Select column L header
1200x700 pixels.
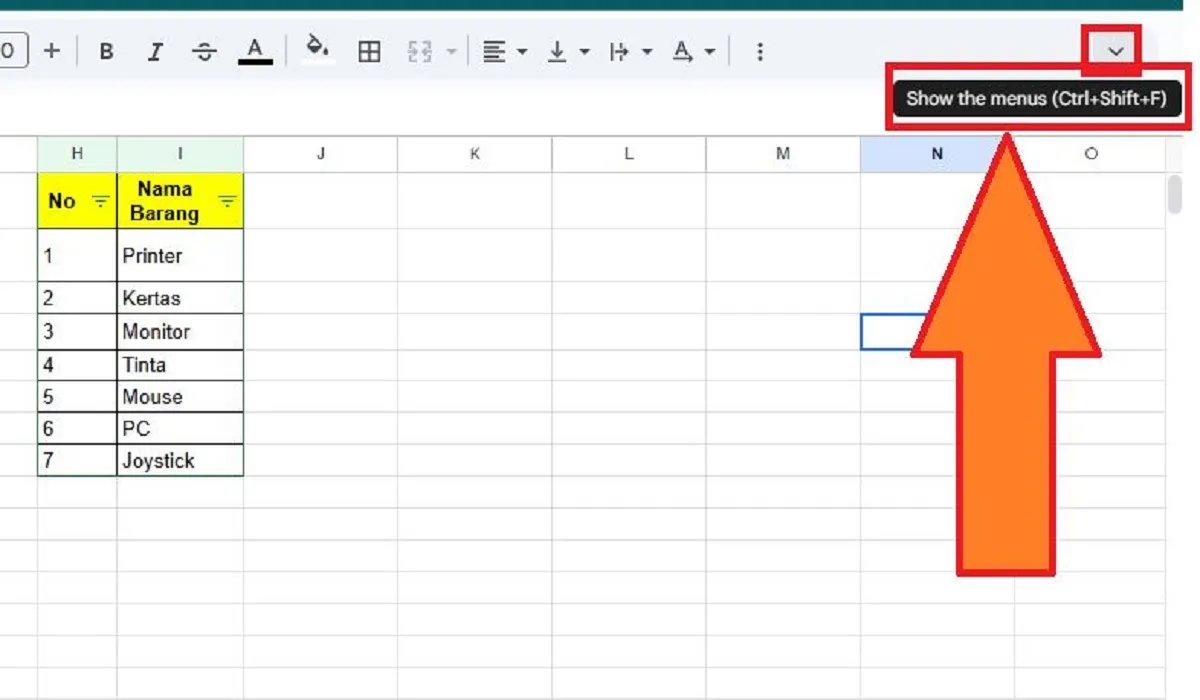(x=628, y=154)
